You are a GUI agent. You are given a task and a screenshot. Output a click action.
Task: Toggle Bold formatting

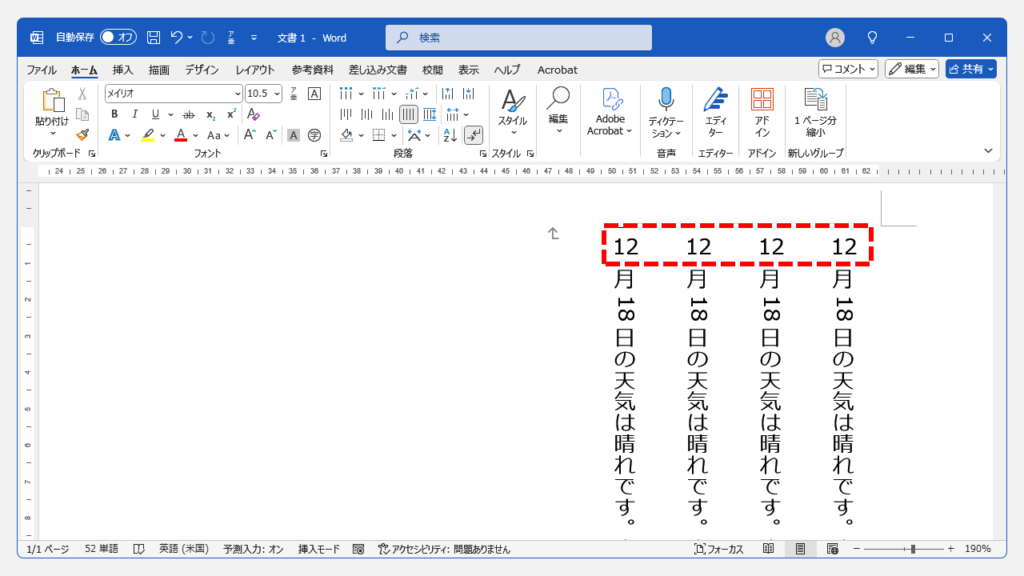coord(114,114)
